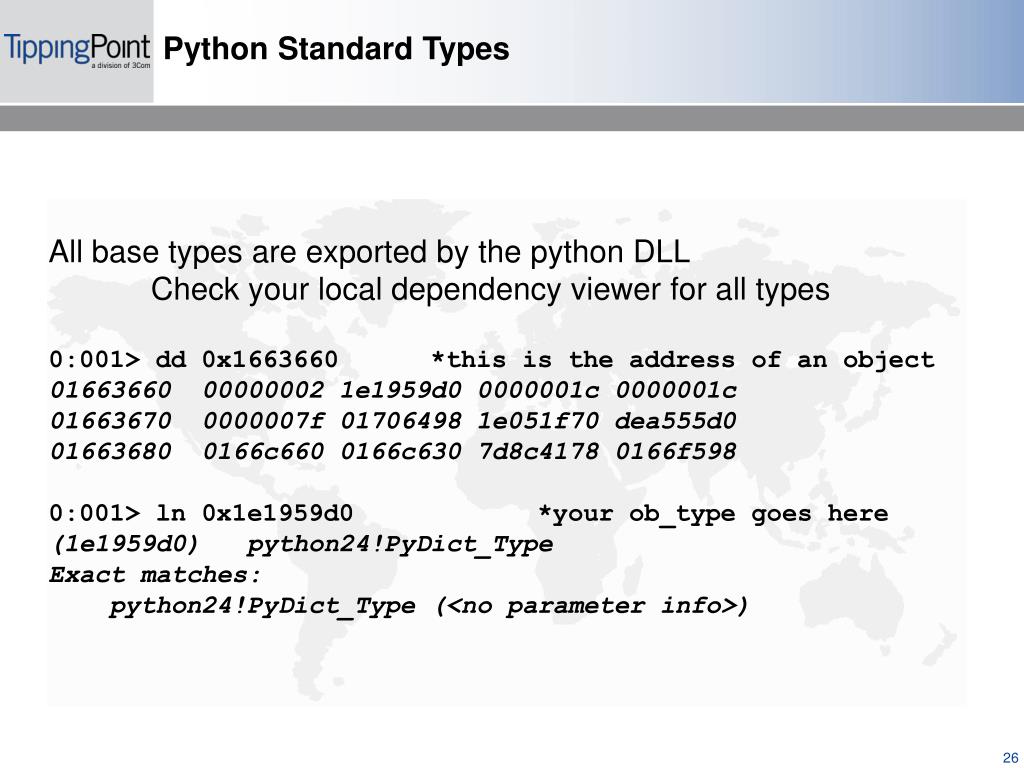Click 'Check your local dependency viewer for all types'
This screenshot has height=768, width=1024.
click(x=490, y=290)
